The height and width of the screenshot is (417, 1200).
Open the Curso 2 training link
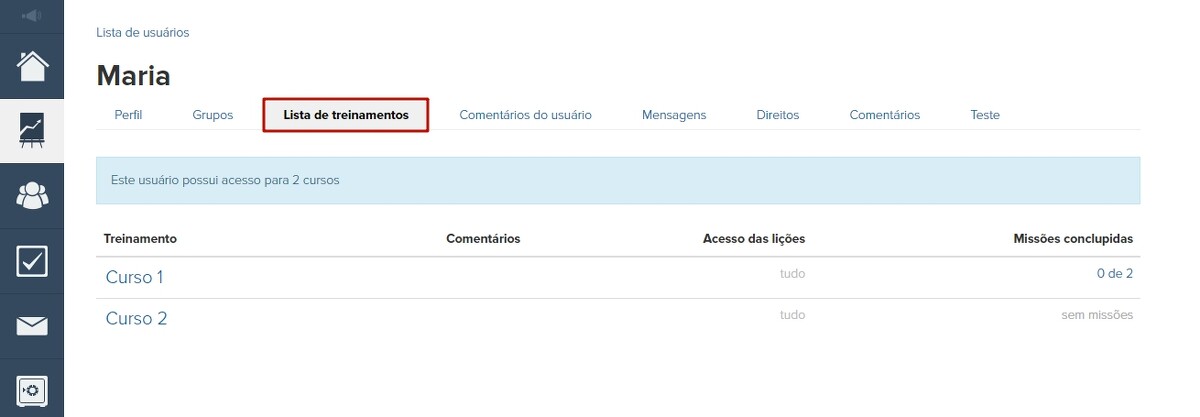click(136, 319)
